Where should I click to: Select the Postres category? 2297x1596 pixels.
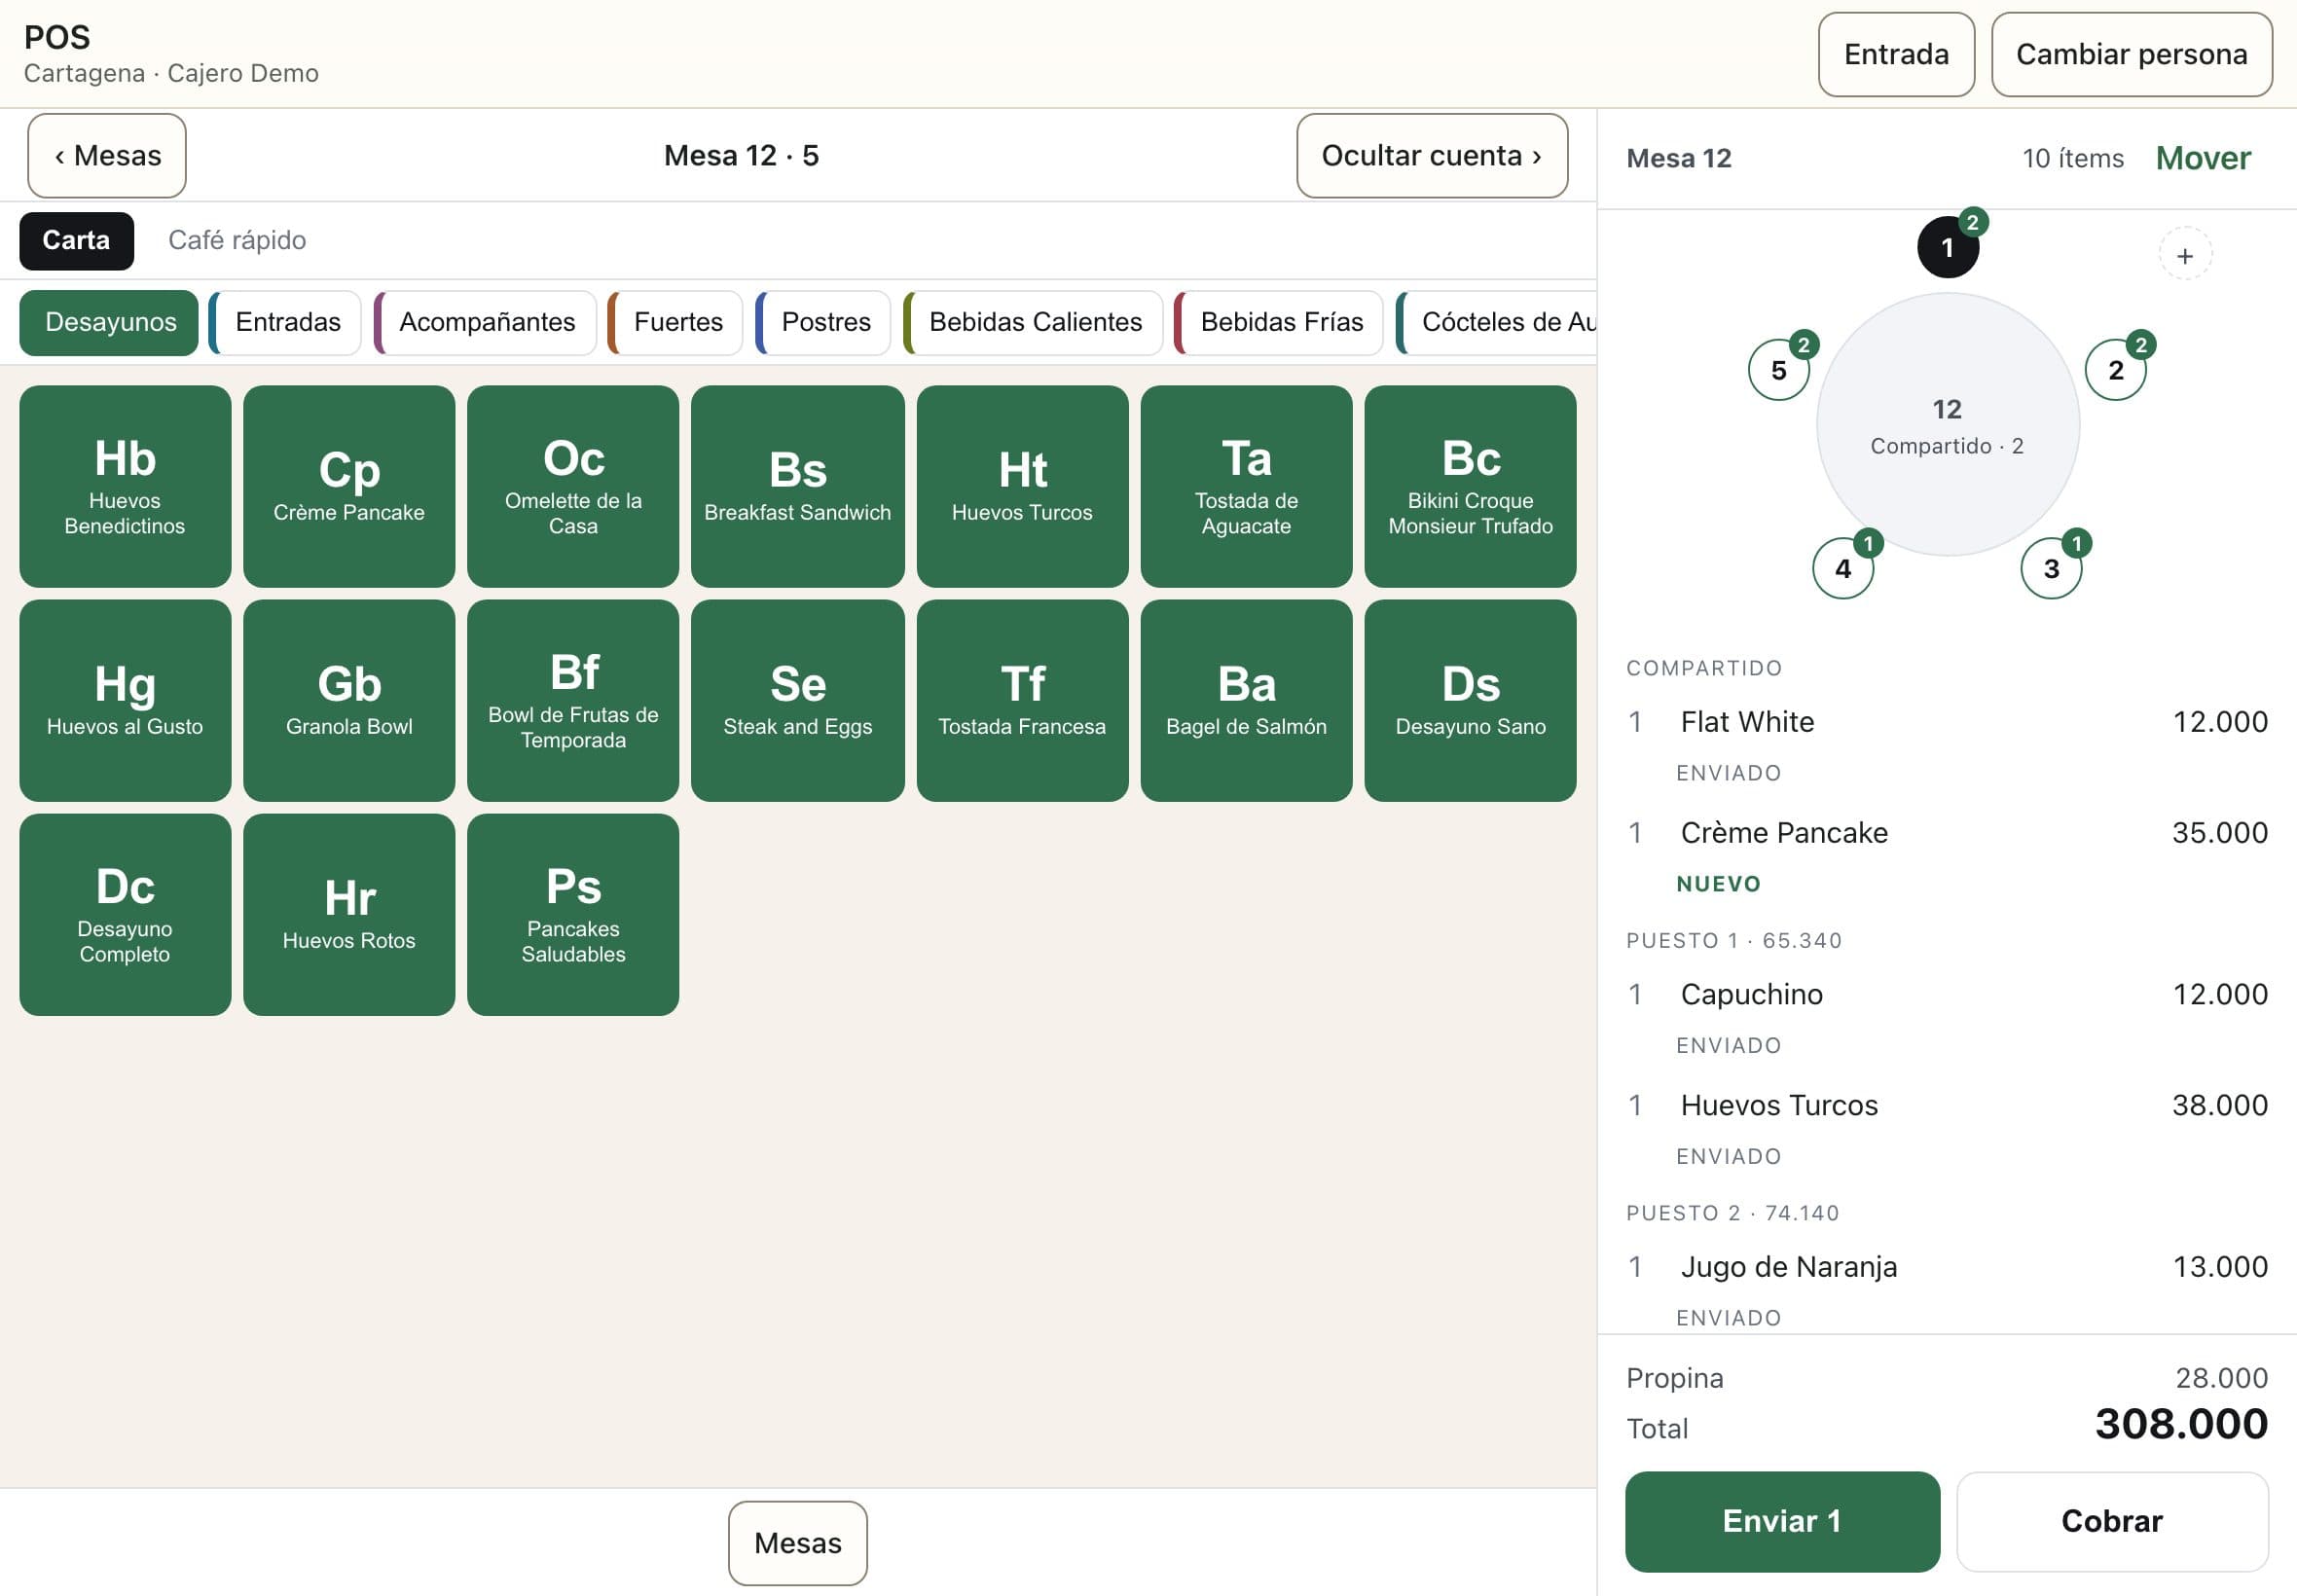823,322
